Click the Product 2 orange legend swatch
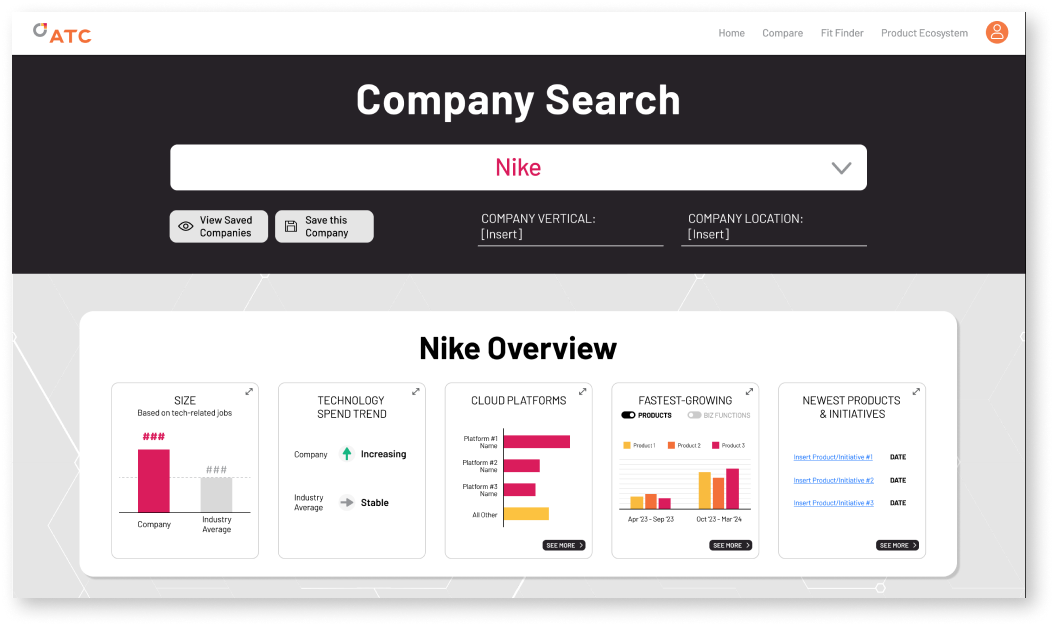This screenshot has height=626, width=1054. point(671,445)
